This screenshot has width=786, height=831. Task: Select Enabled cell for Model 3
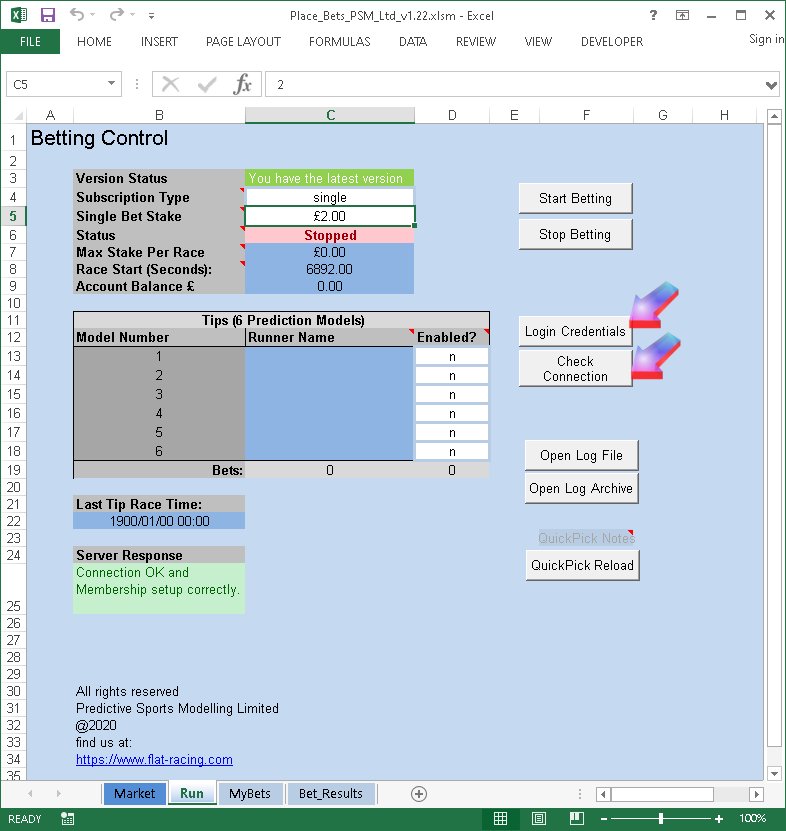click(452, 394)
